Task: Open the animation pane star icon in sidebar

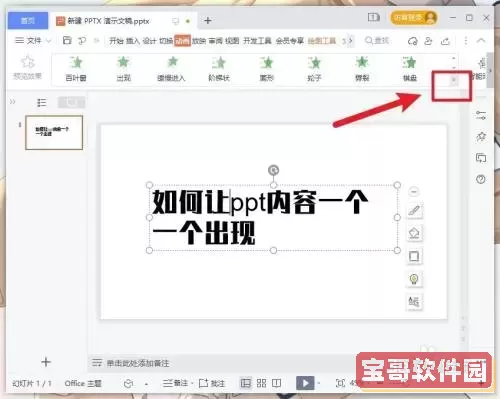Action: point(481,137)
